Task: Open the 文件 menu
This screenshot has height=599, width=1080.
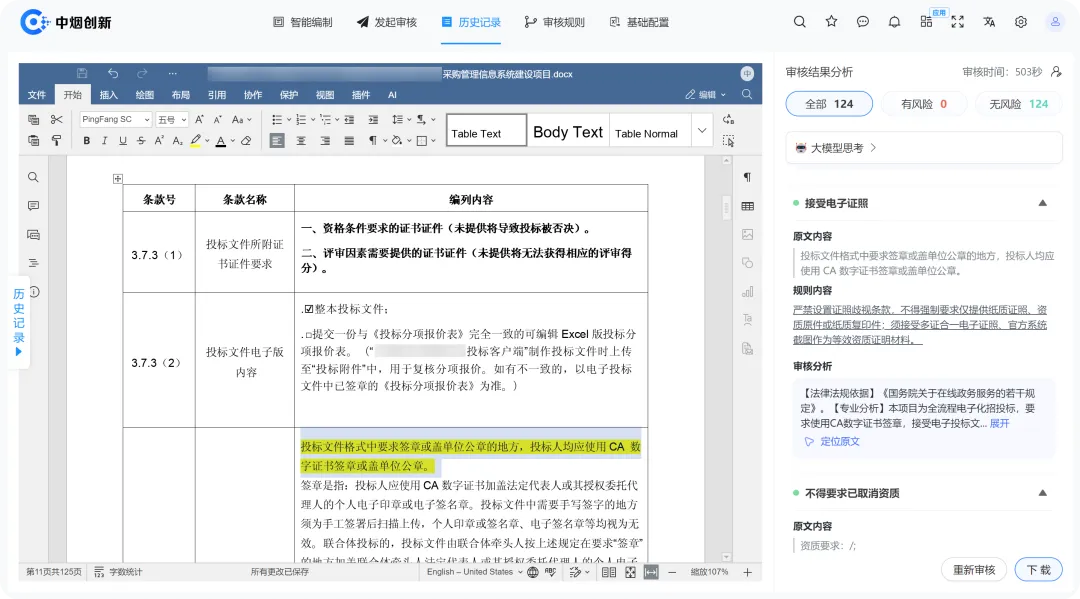Action: 37,95
